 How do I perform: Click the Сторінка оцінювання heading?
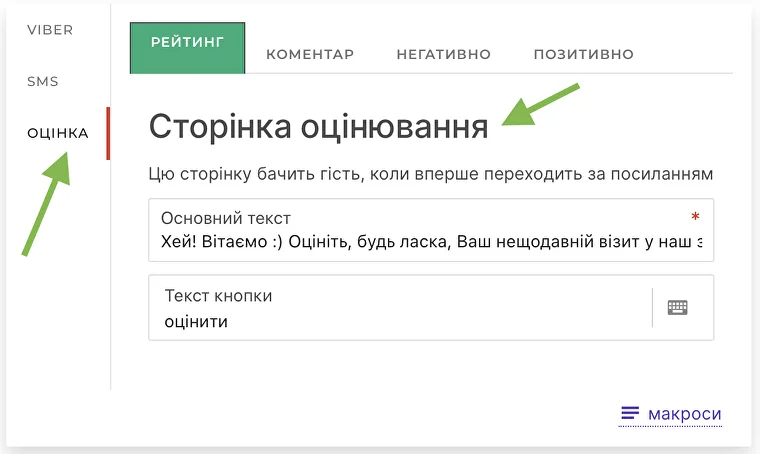318,127
